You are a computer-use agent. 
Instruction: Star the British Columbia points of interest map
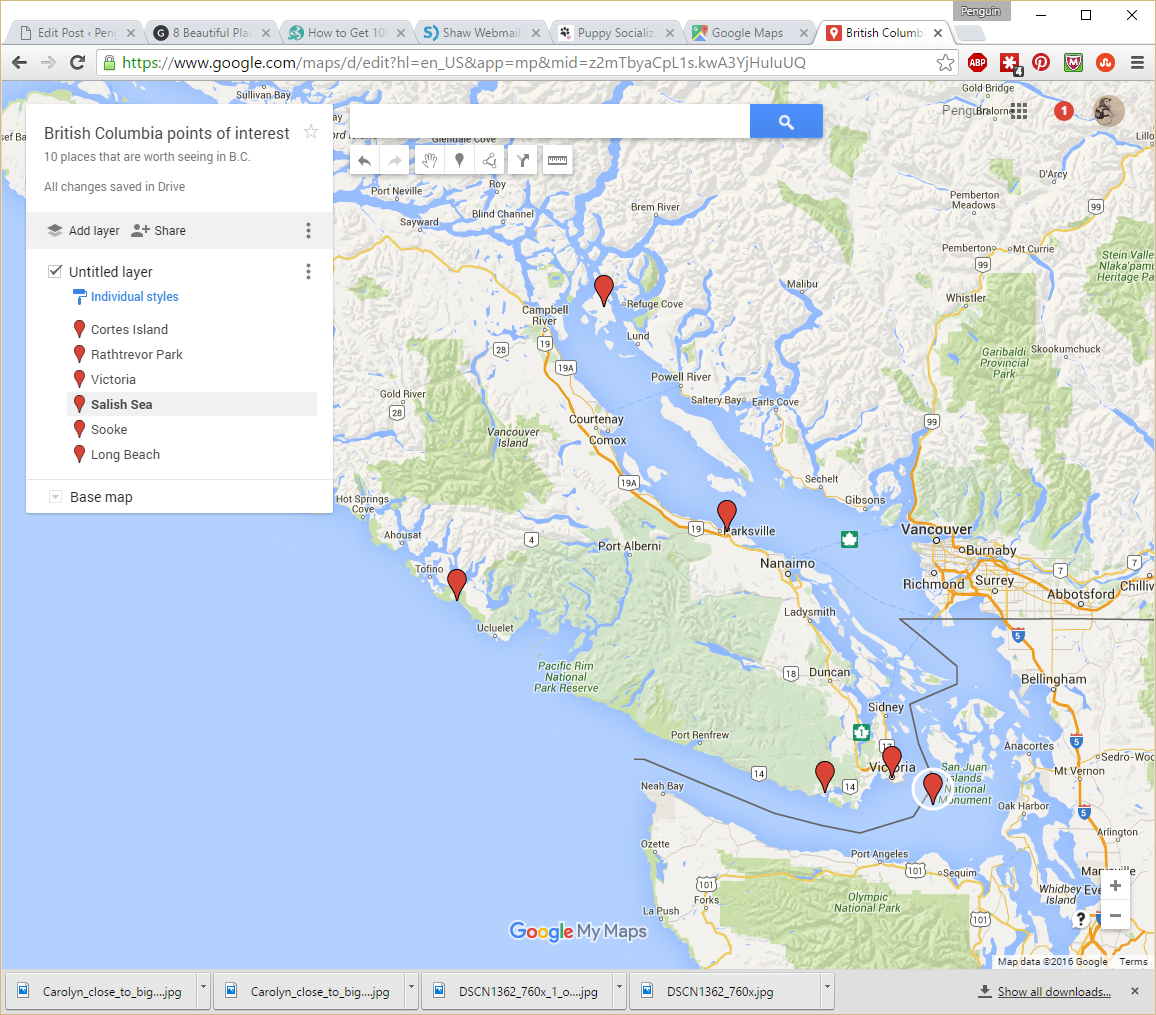point(311,132)
